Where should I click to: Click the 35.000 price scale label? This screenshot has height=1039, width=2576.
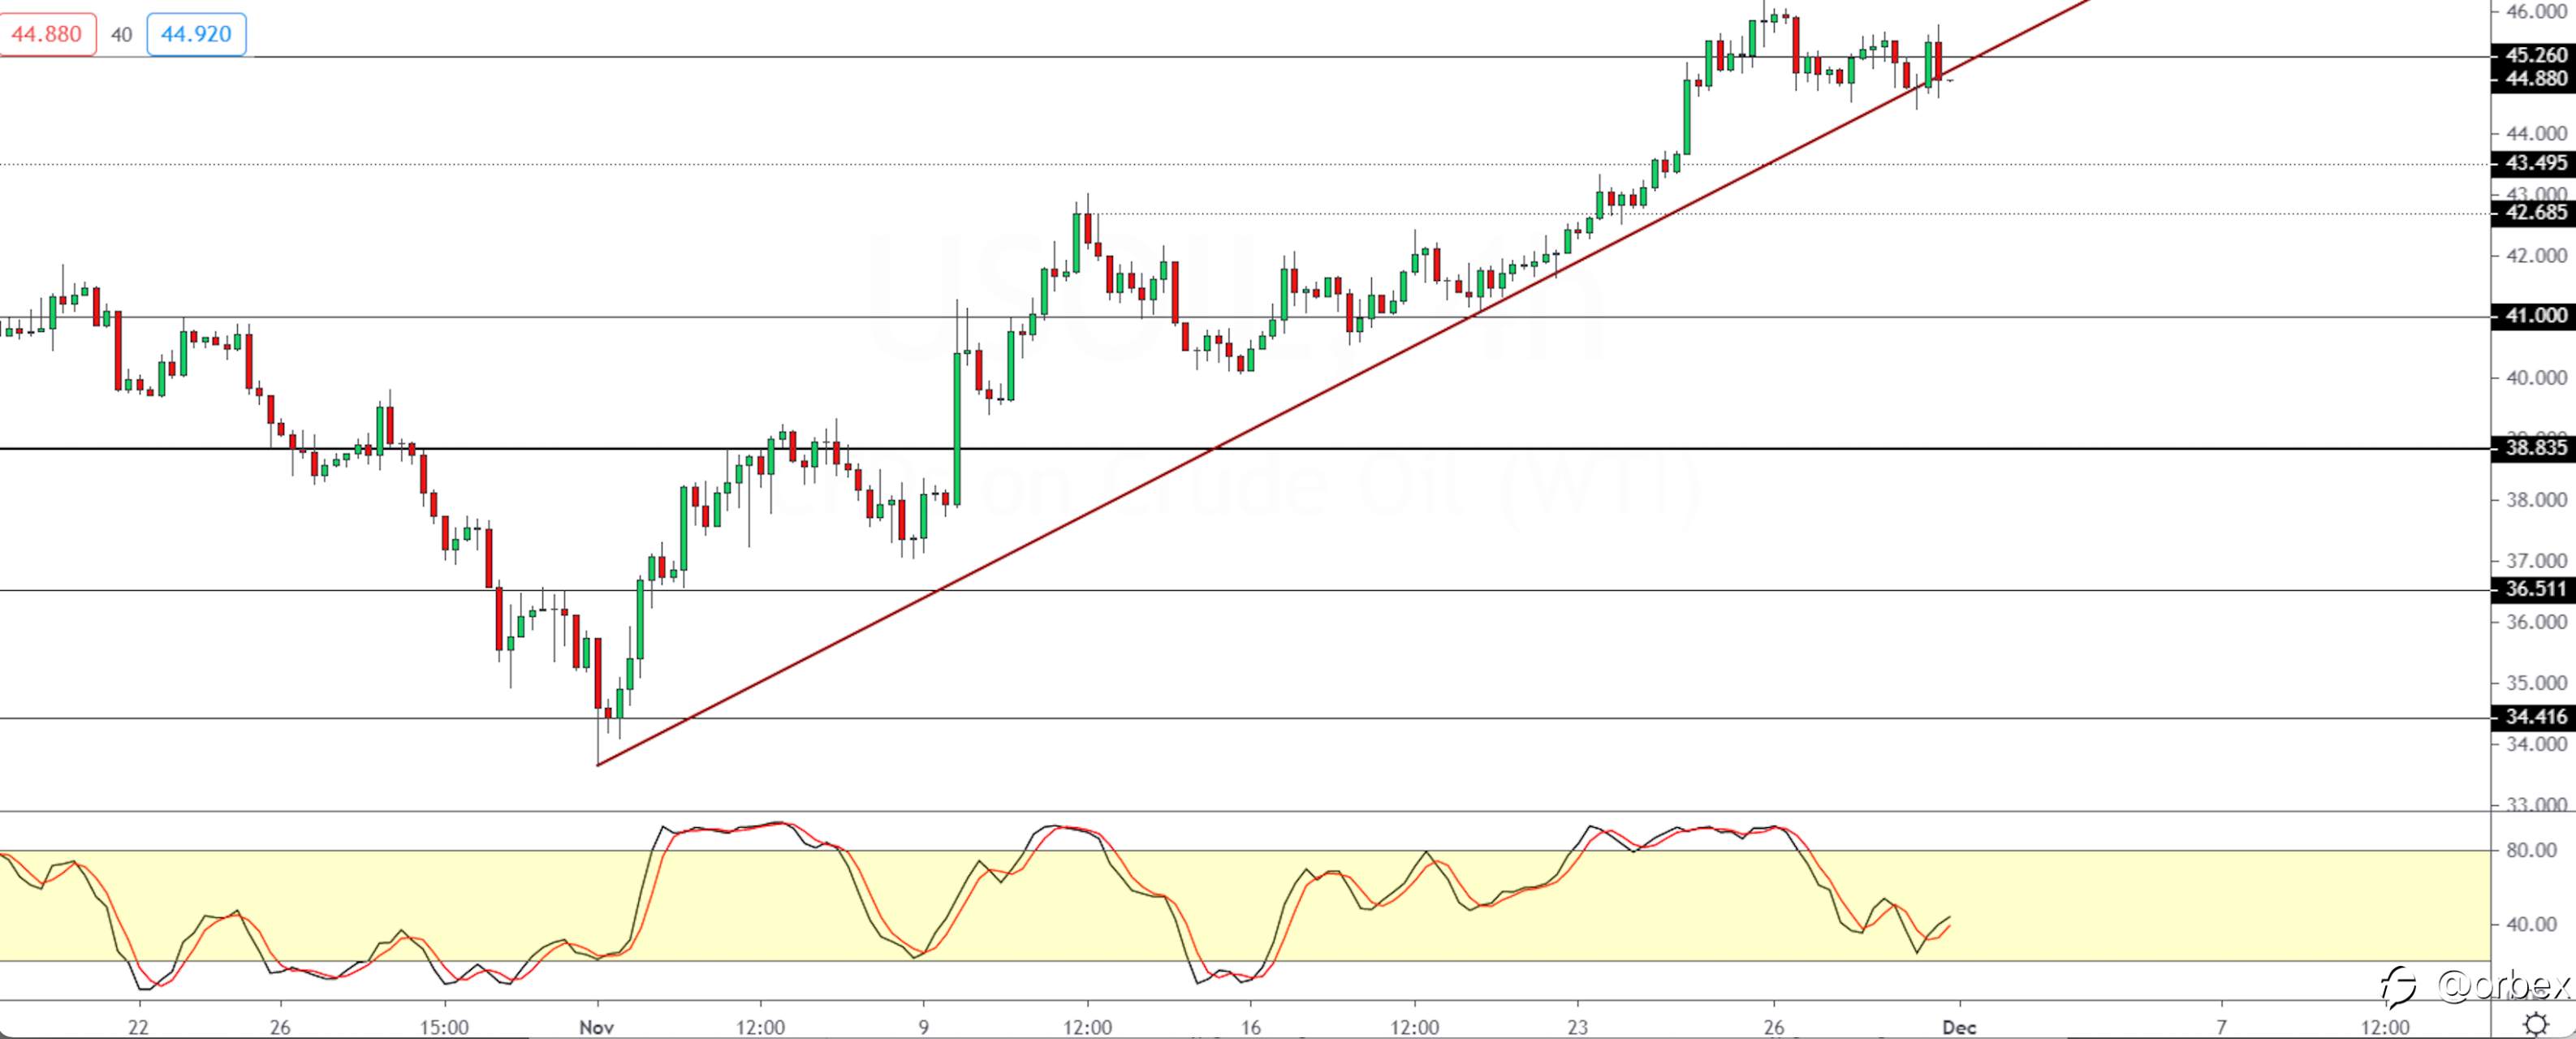pos(2536,684)
